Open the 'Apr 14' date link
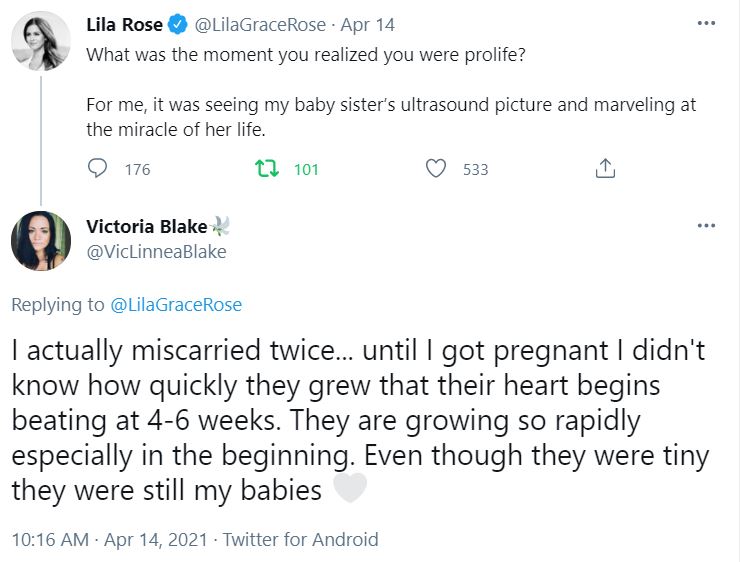741x562 pixels. [369, 24]
